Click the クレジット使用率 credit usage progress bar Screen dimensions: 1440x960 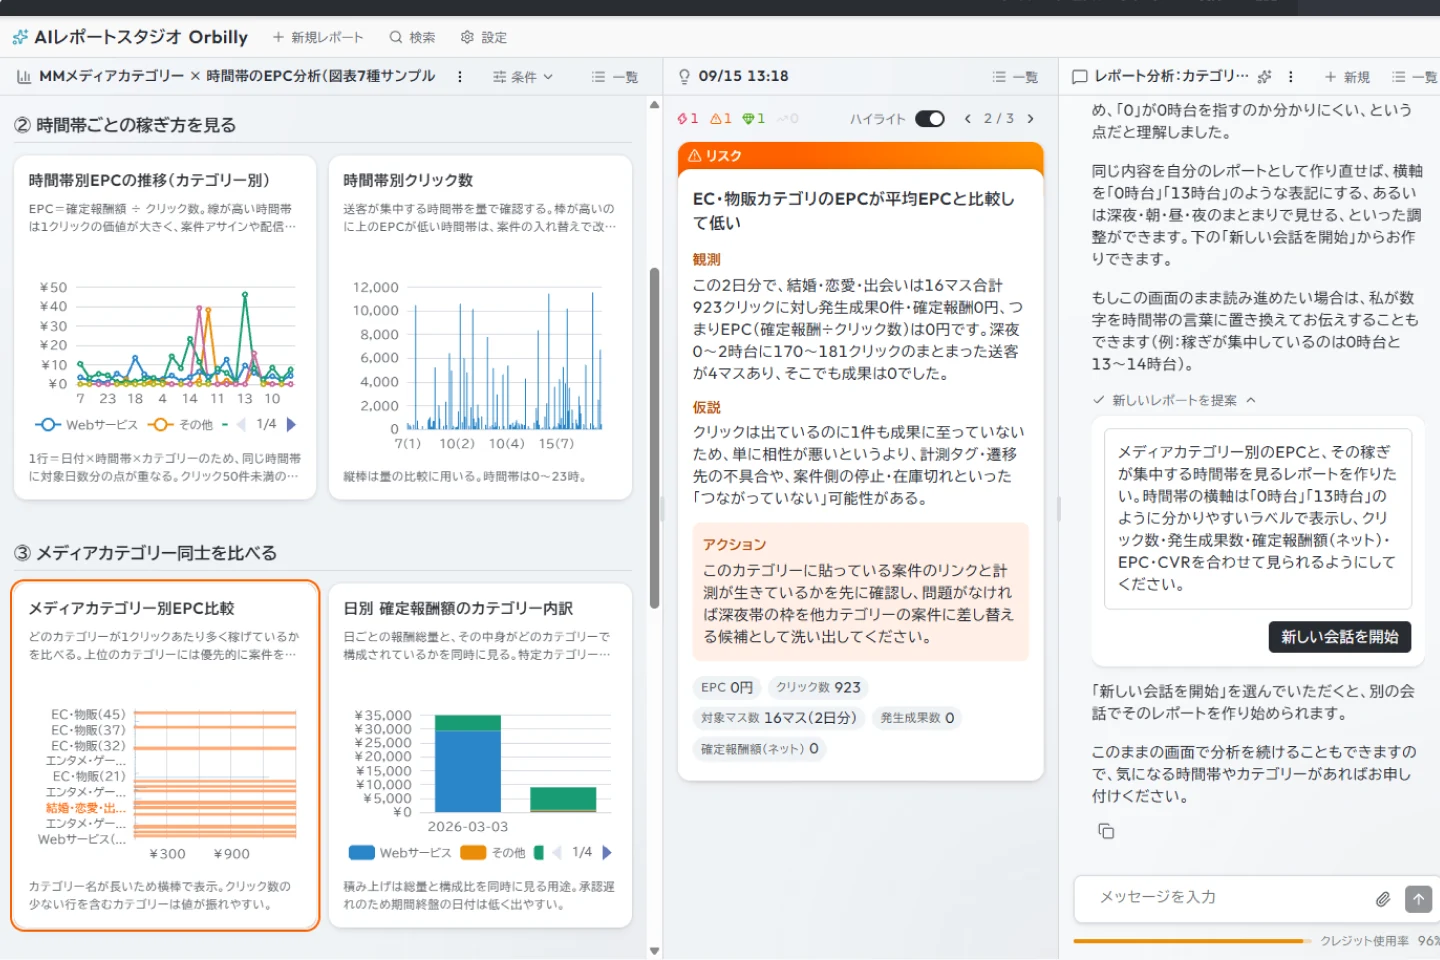pyautogui.click(x=1194, y=941)
